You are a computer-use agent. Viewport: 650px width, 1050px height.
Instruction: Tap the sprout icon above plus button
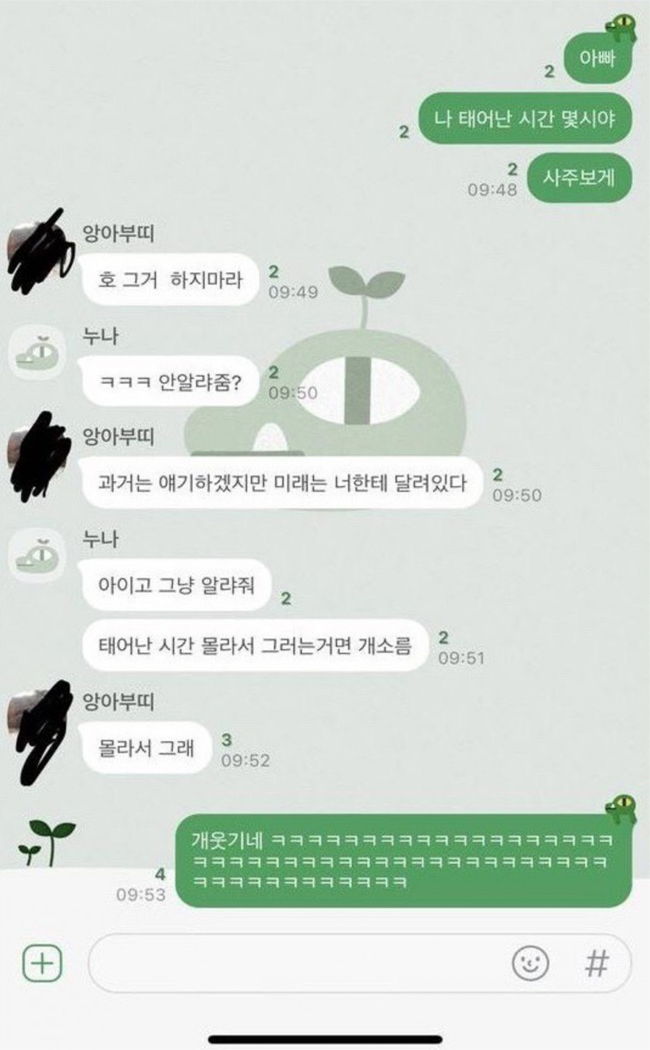(x=47, y=842)
